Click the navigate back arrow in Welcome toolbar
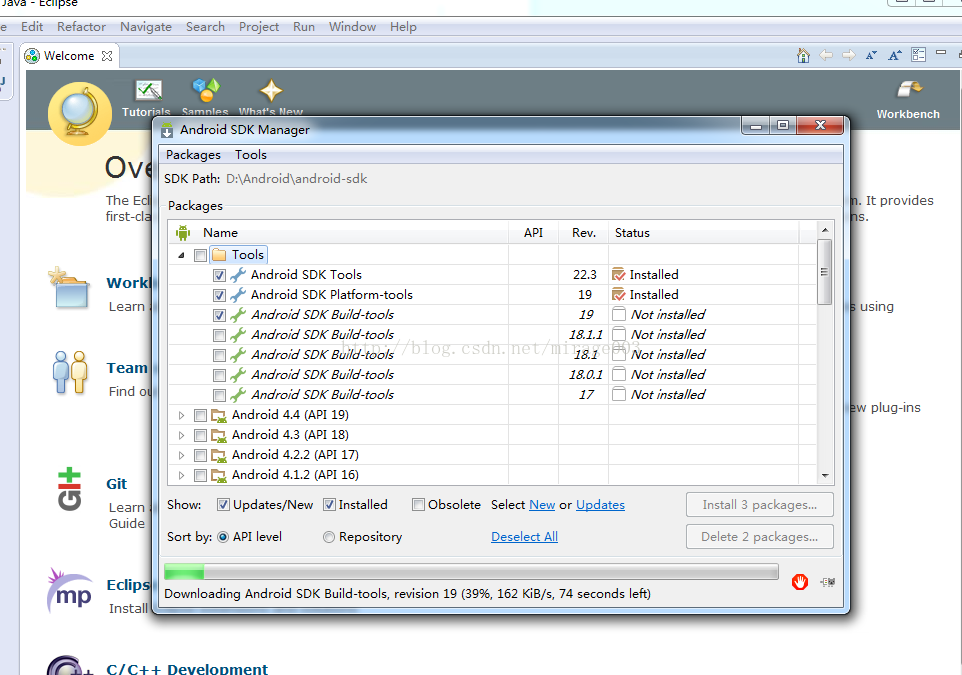962x675 pixels. click(826, 55)
